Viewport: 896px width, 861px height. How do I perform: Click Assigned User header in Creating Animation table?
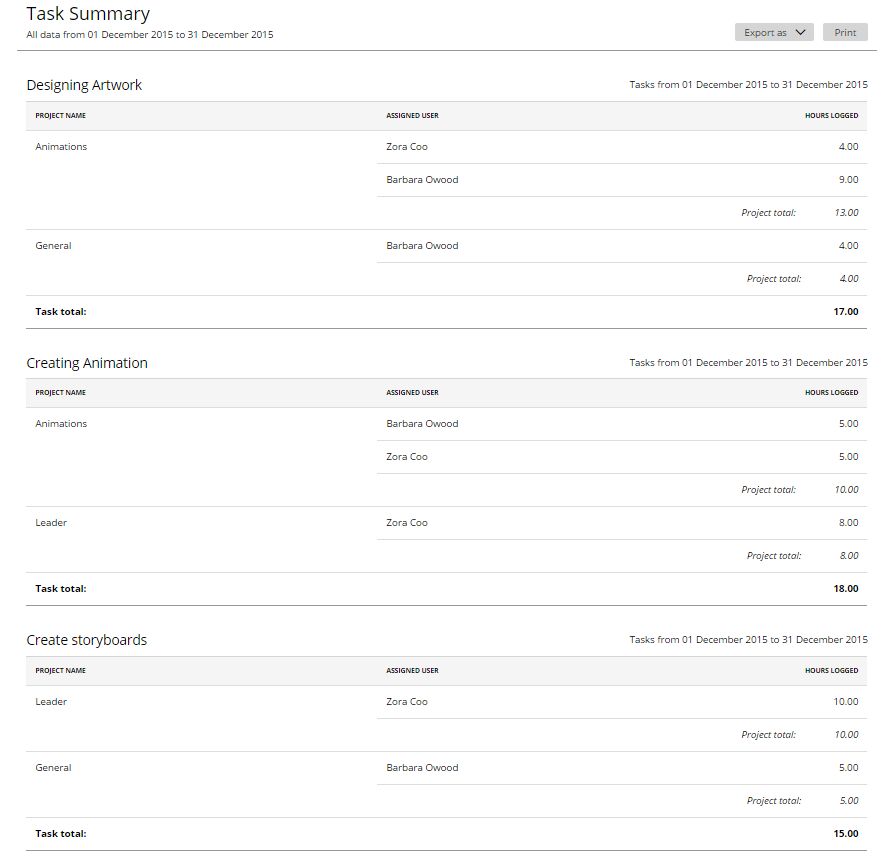(412, 393)
